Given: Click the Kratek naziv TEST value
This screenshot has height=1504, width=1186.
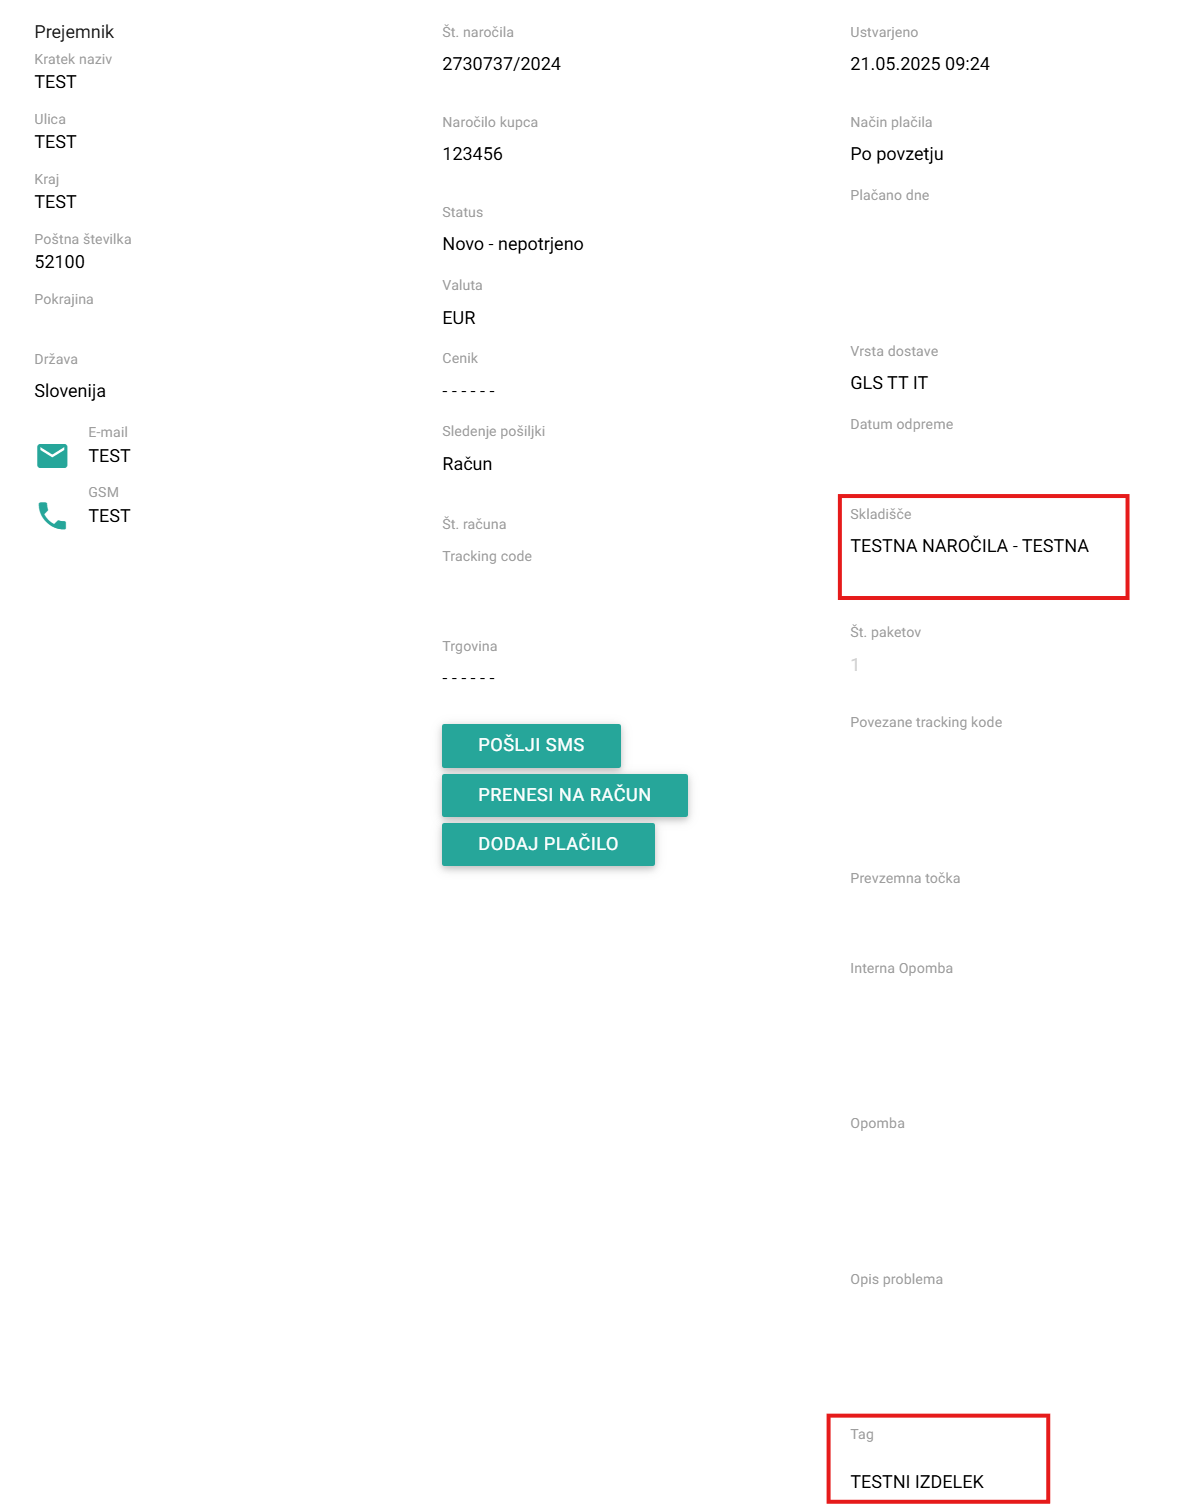Looking at the screenshot, I should tap(55, 82).
